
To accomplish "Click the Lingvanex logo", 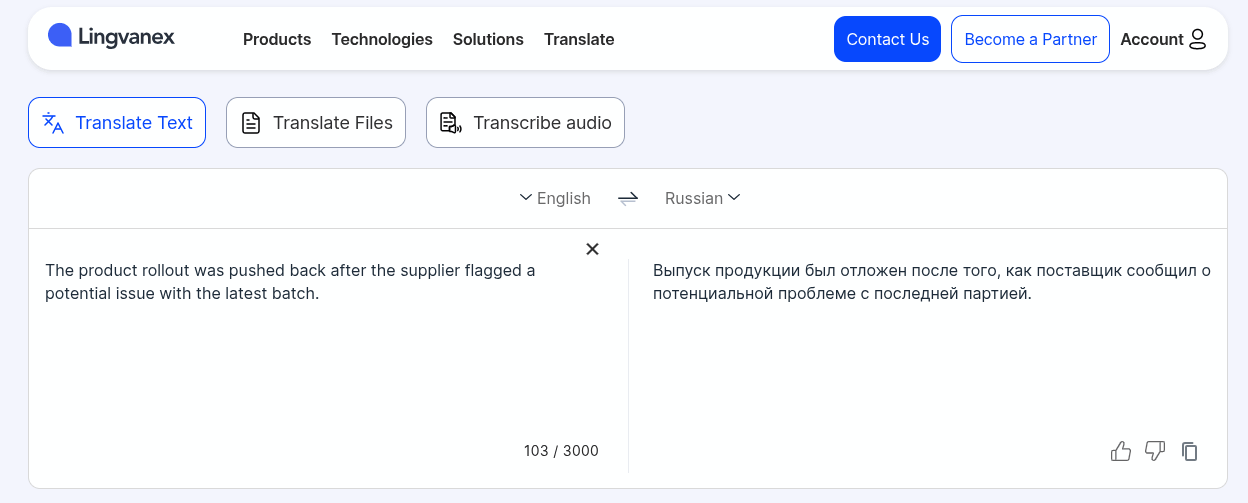I will [x=111, y=37].
